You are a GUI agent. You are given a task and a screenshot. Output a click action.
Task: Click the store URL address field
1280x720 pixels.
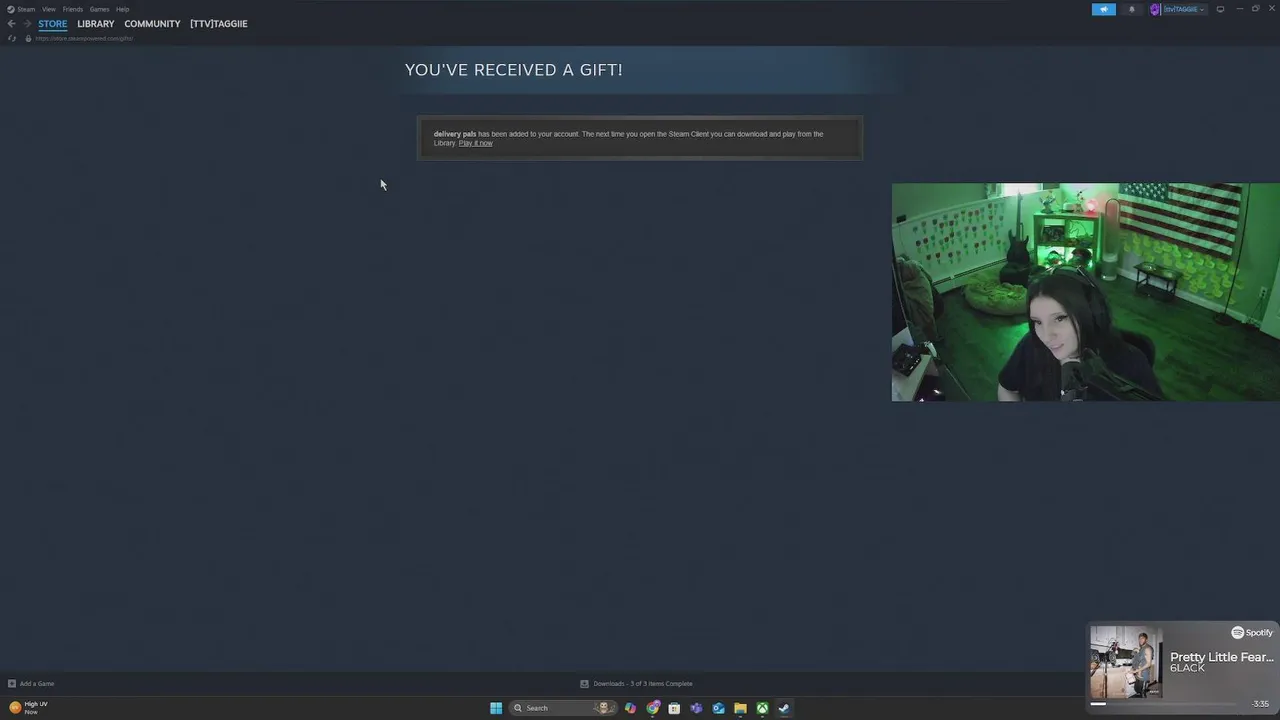click(x=84, y=38)
